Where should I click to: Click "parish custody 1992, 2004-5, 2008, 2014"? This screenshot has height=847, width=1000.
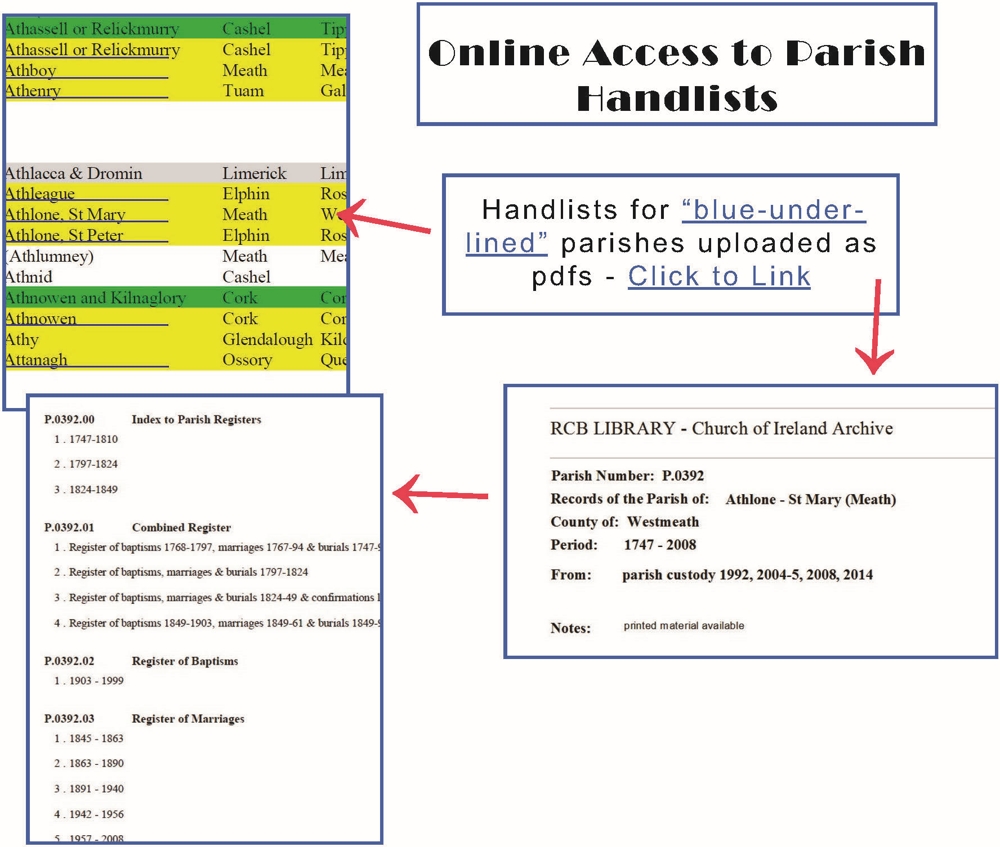[747, 575]
